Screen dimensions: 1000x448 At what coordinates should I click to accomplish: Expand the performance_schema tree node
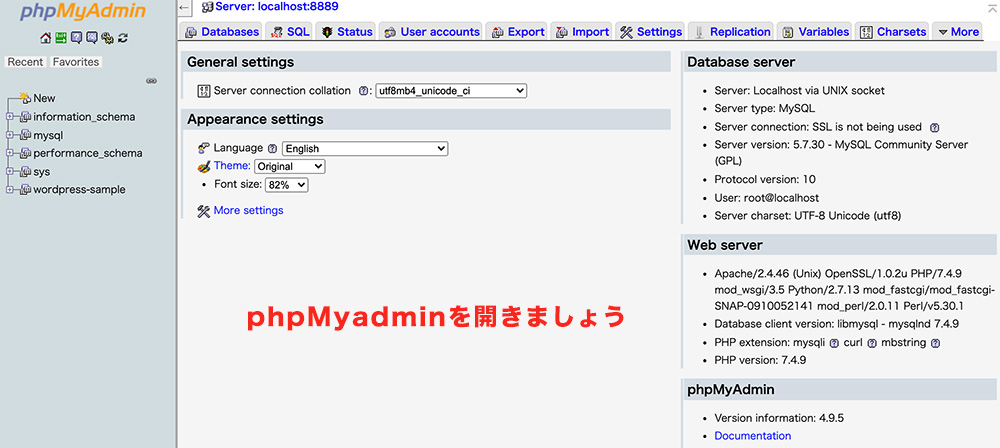10,153
